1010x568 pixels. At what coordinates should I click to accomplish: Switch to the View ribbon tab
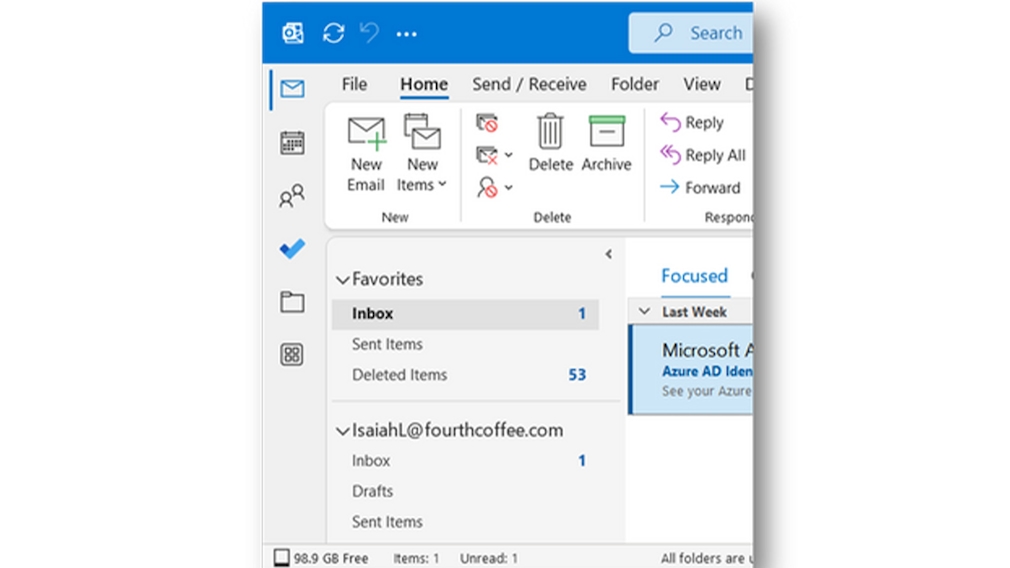pos(702,84)
